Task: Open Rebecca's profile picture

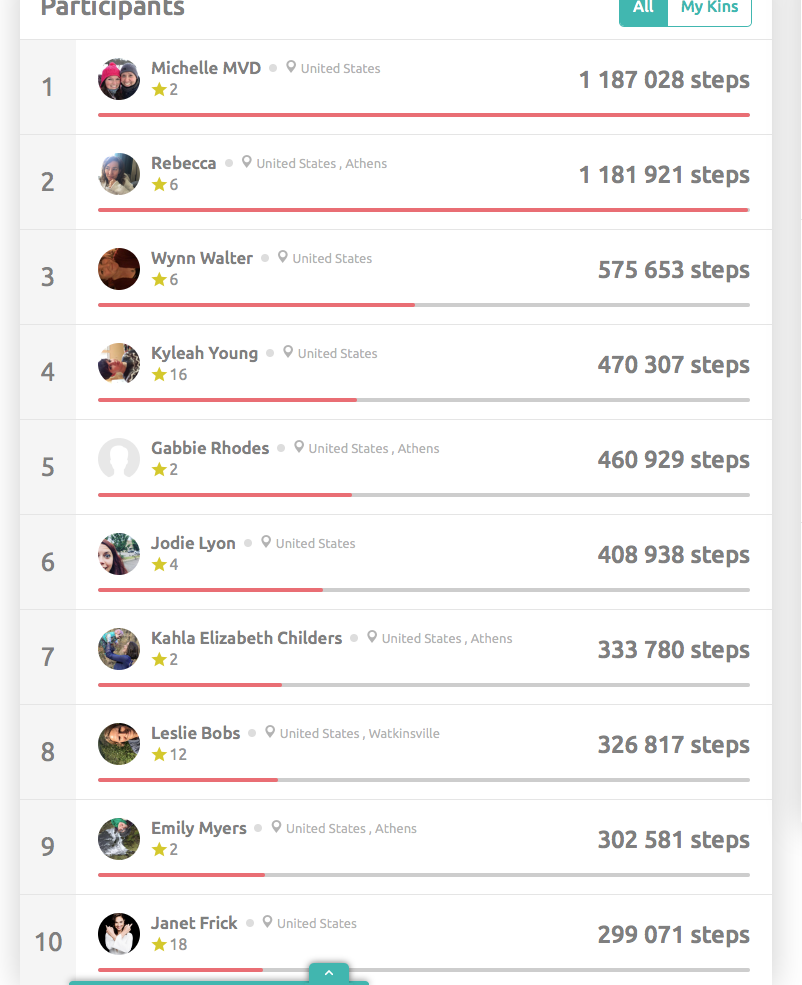Action: [x=119, y=174]
